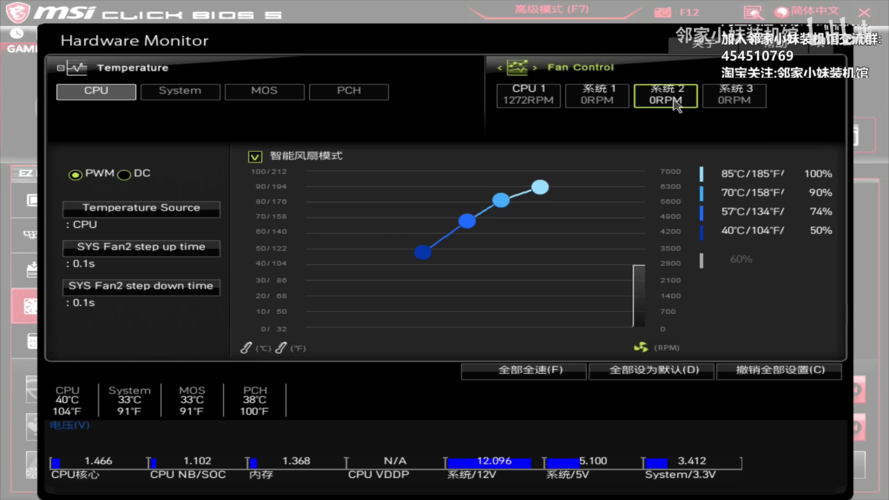This screenshot has width=889, height=500.
Task: Open SYS Fan2 step up time setting
Action: pyautogui.click(x=141, y=247)
